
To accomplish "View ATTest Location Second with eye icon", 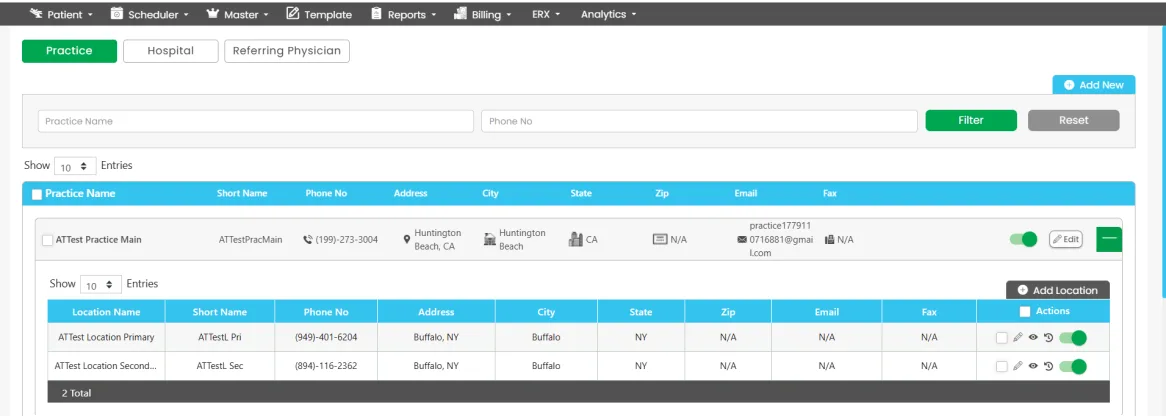I will tap(1033, 366).
